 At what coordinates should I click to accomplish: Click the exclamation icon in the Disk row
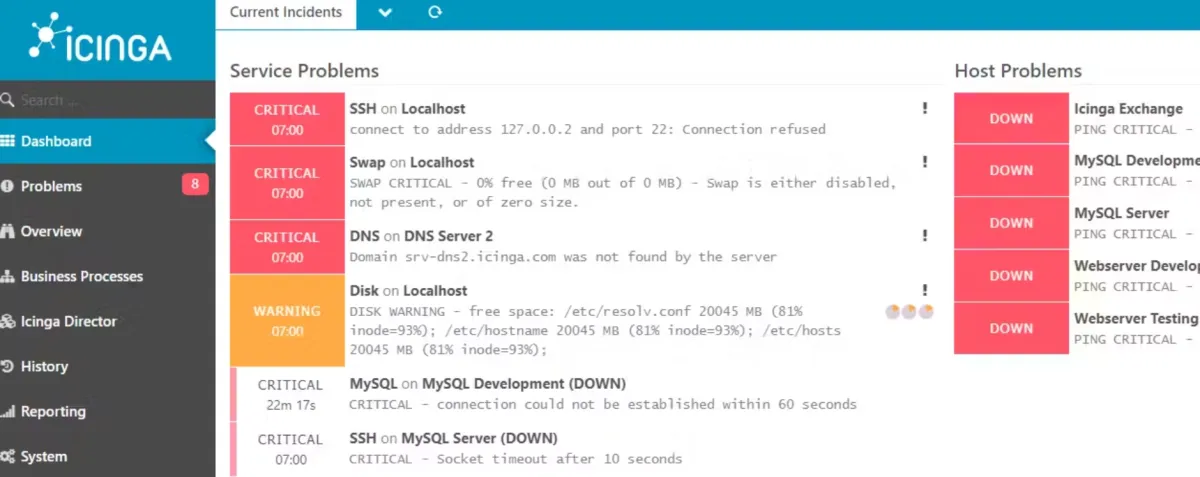925,290
